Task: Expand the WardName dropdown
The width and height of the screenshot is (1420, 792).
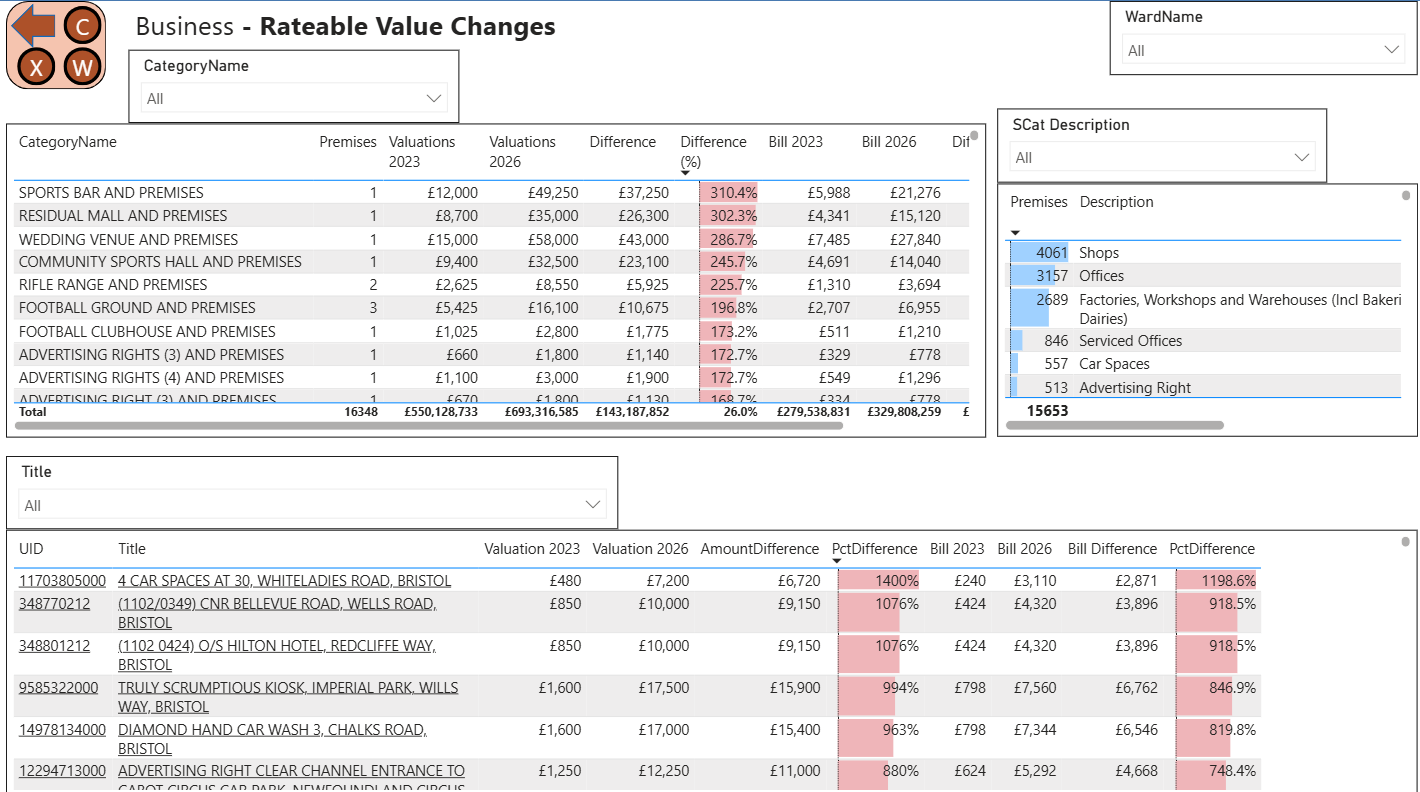Action: (1264, 50)
